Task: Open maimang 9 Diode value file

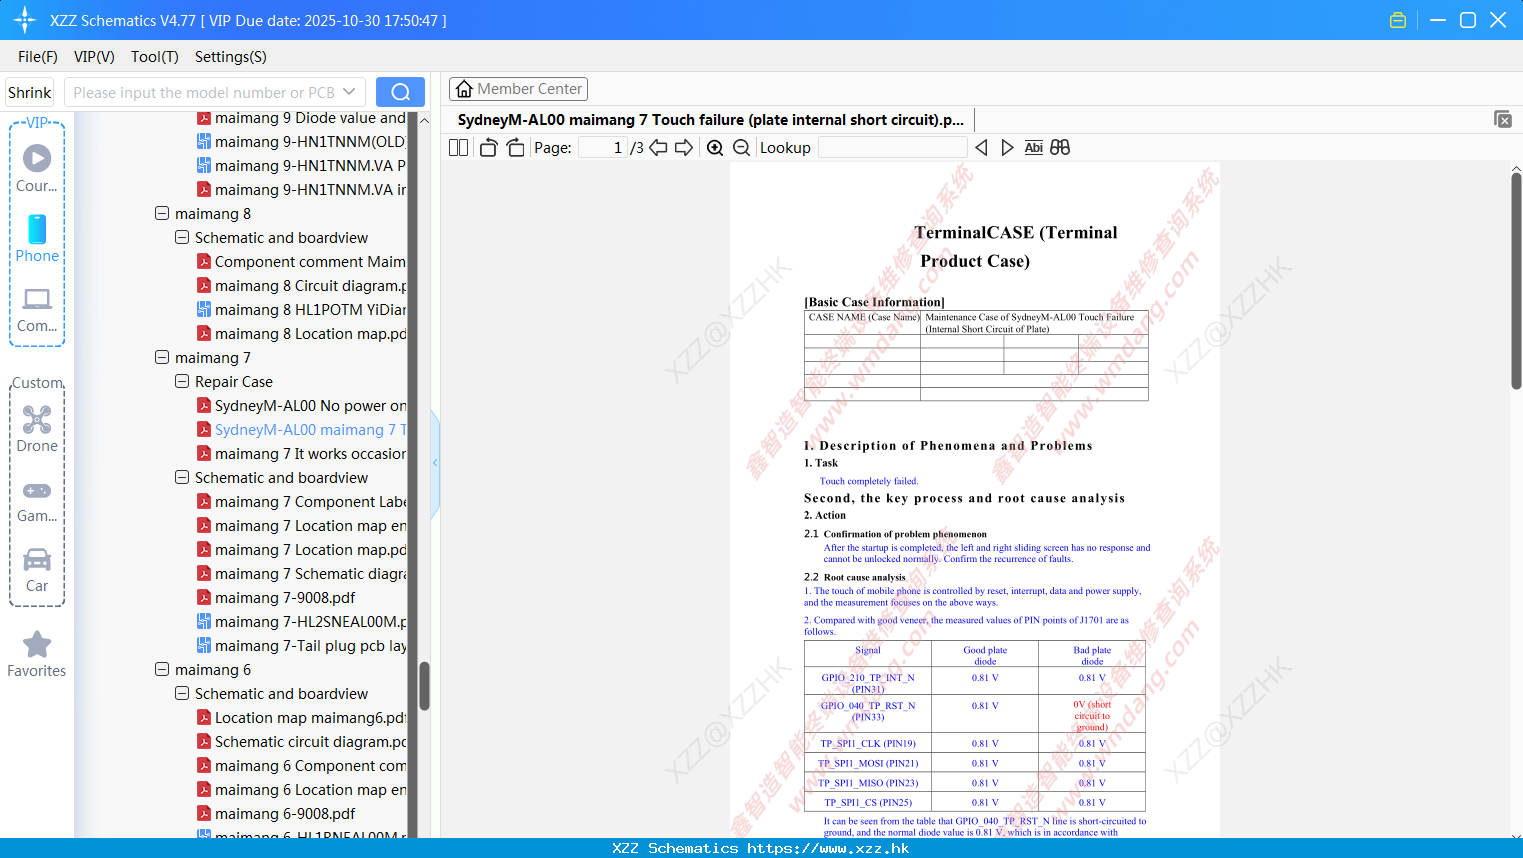Action: tap(302, 118)
